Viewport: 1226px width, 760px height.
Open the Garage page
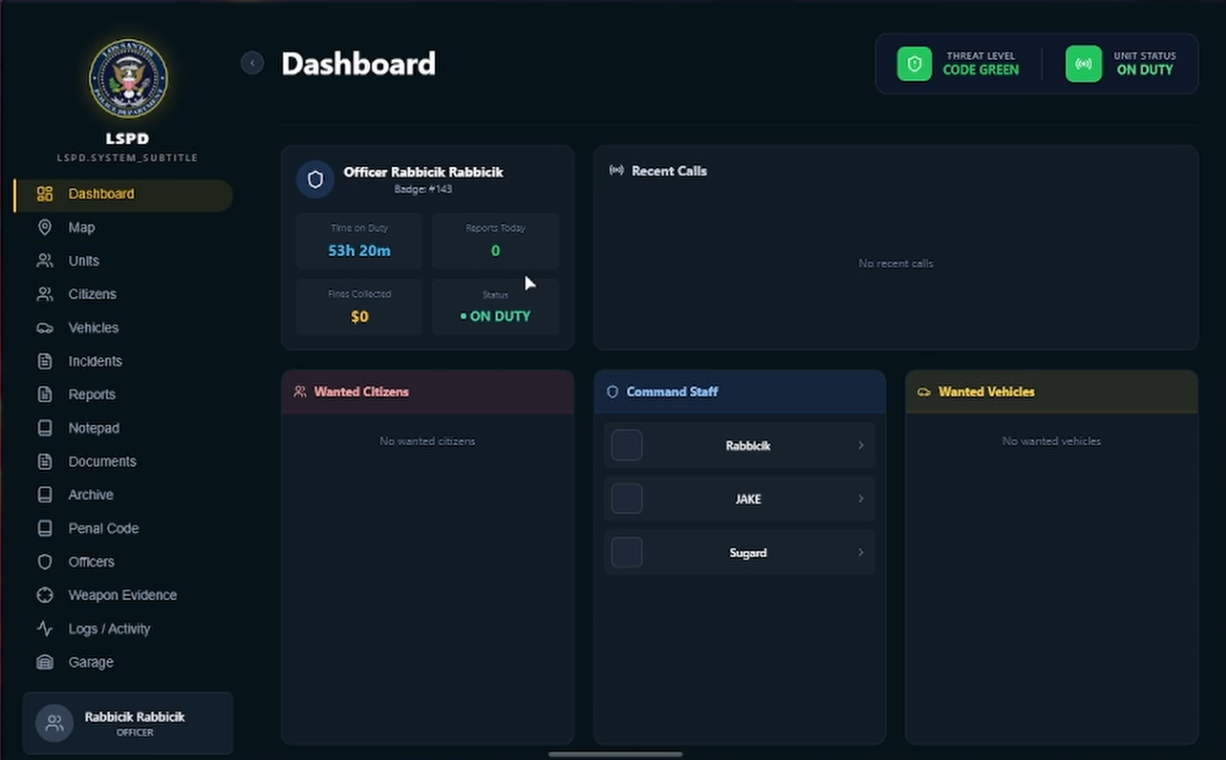click(124, 662)
